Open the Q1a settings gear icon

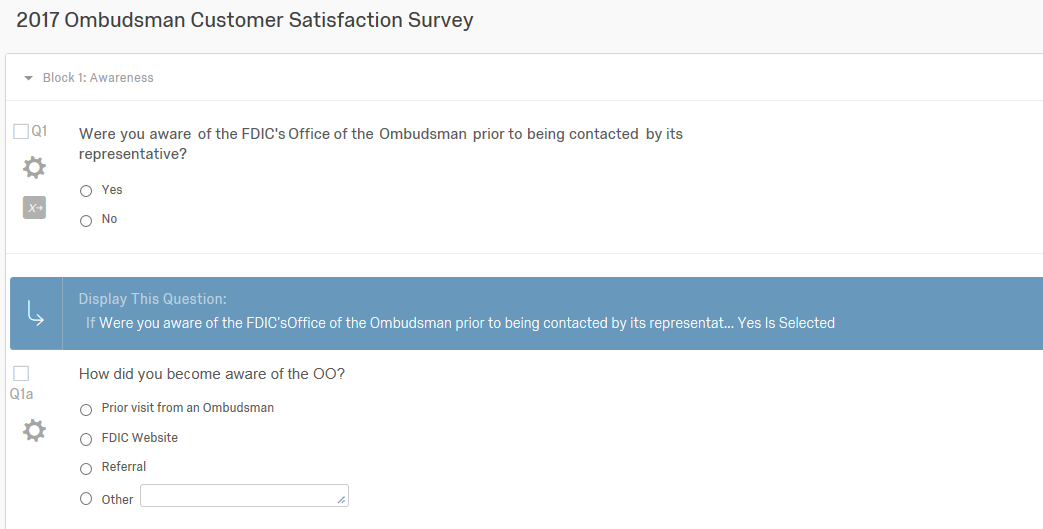[x=34, y=431]
